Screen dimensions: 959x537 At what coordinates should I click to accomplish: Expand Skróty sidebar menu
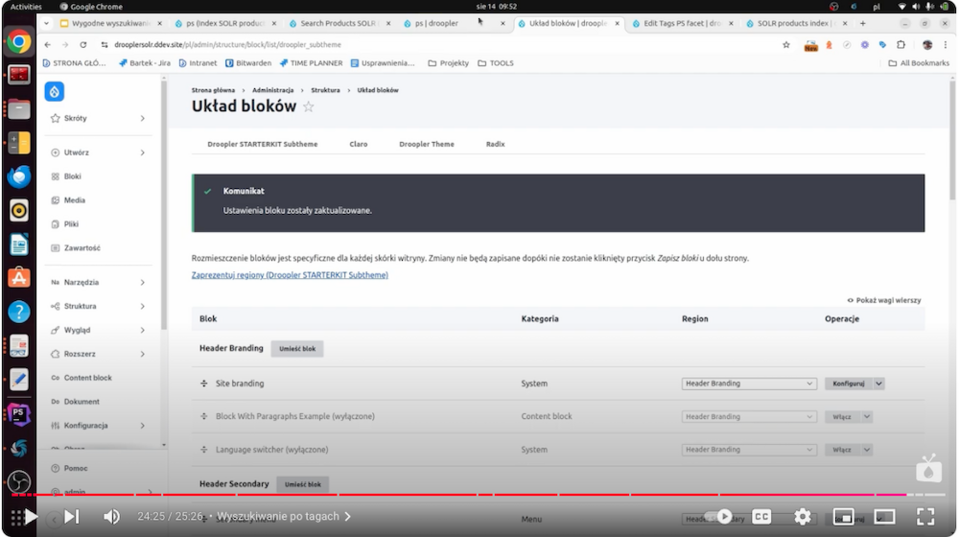coord(143,118)
